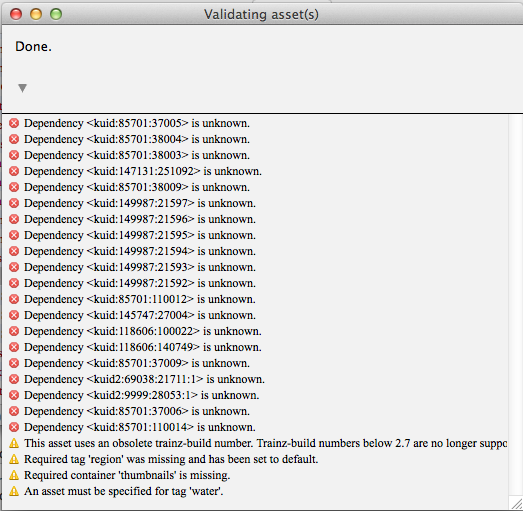
Task: Click the yellow minimize window button
Action: [x=36, y=14]
